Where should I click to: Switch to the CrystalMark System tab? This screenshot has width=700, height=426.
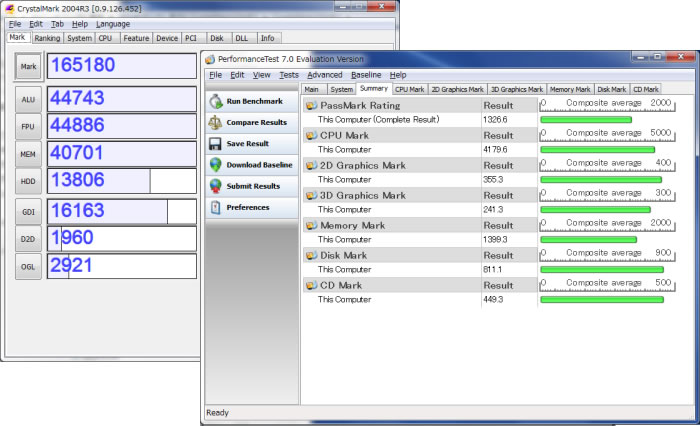[x=79, y=38]
